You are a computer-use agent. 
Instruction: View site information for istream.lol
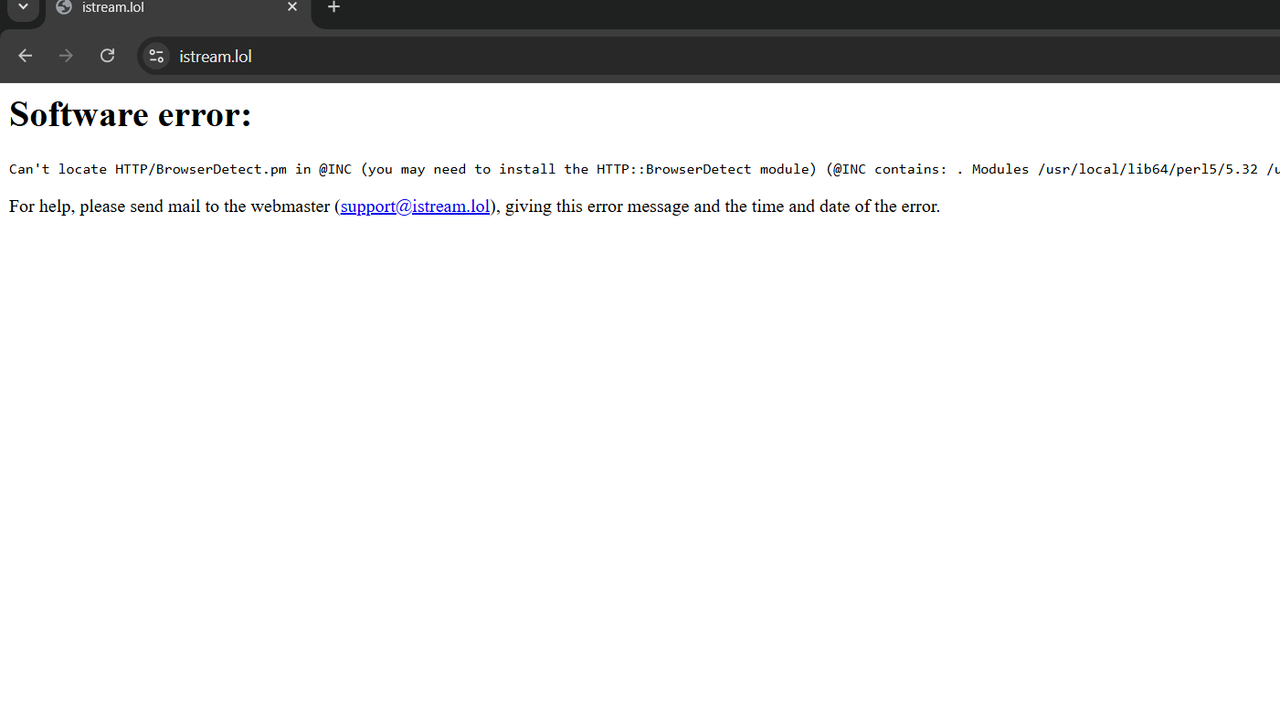pyautogui.click(x=156, y=56)
